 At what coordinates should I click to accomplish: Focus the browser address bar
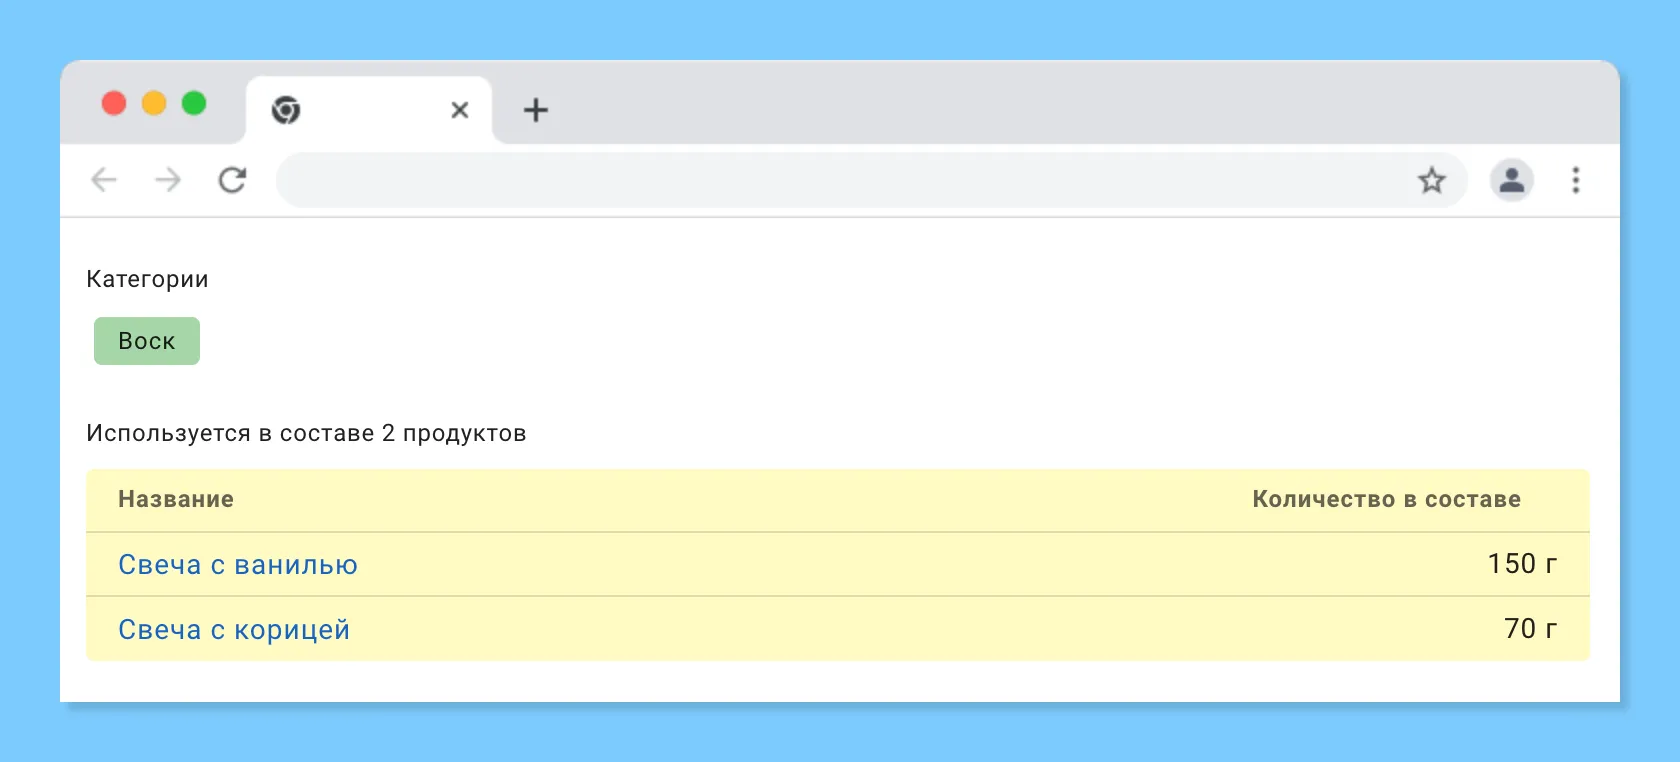(840, 180)
